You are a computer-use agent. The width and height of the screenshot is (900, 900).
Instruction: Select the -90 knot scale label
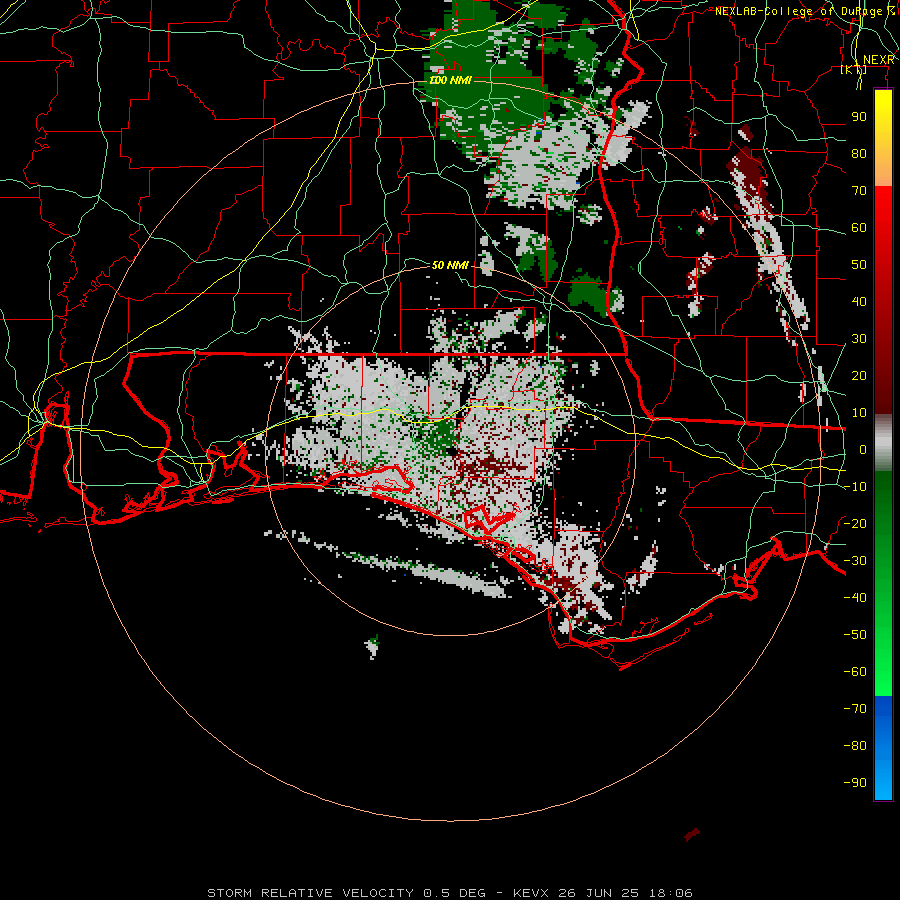pos(855,782)
